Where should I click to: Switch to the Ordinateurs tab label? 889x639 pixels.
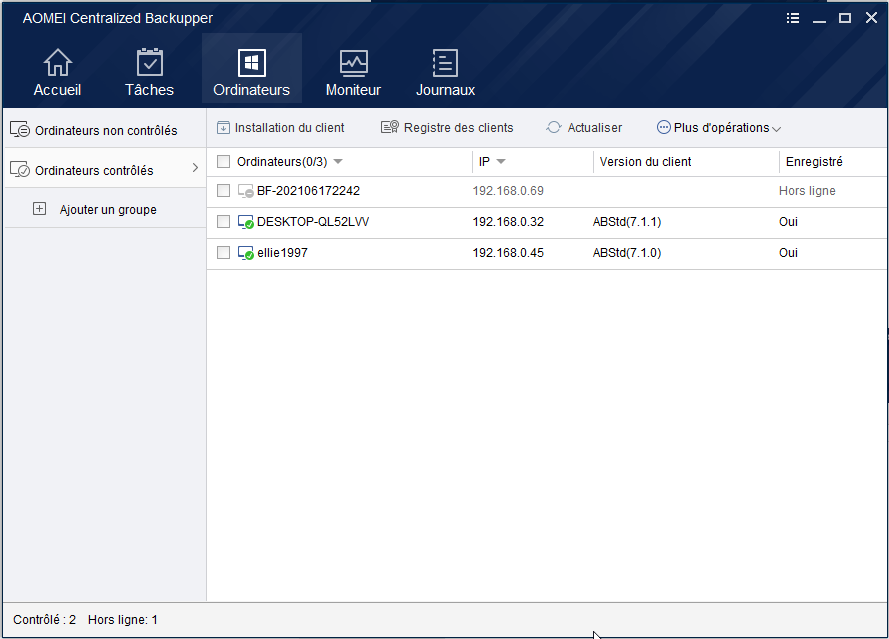252,90
